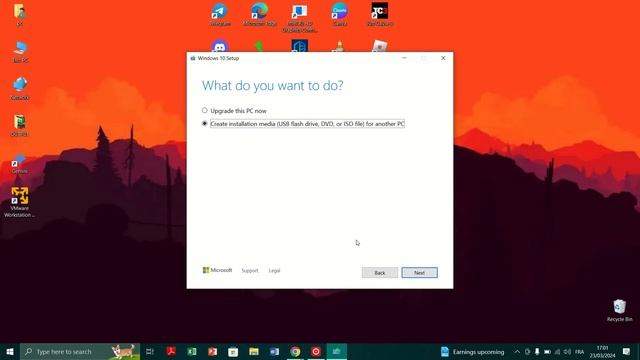640x360 pixels.
Task: Launch Excel from the taskbar
Action: [x=192, y=351]
